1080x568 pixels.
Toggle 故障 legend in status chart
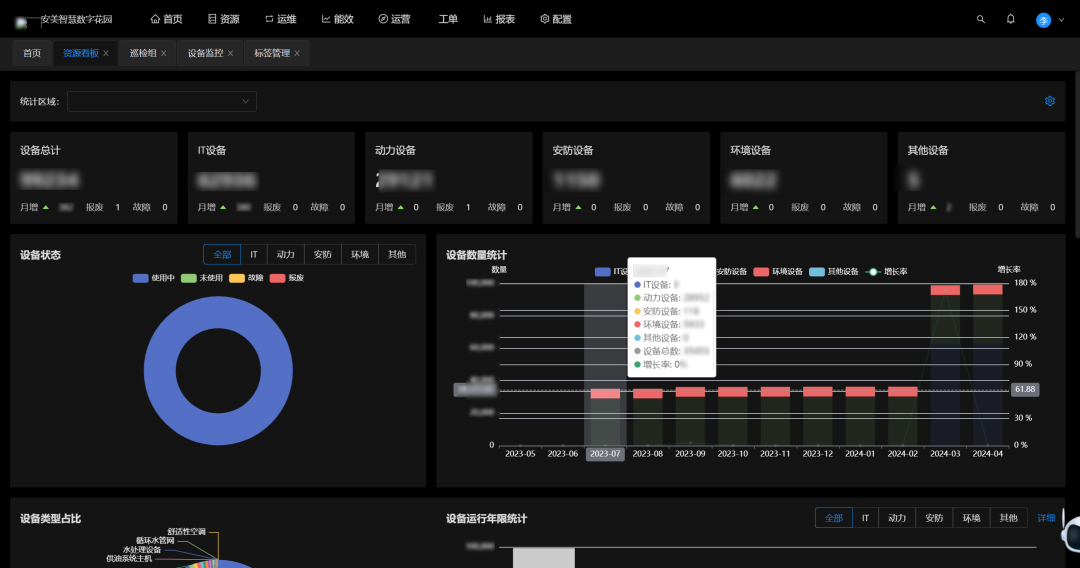247,278
